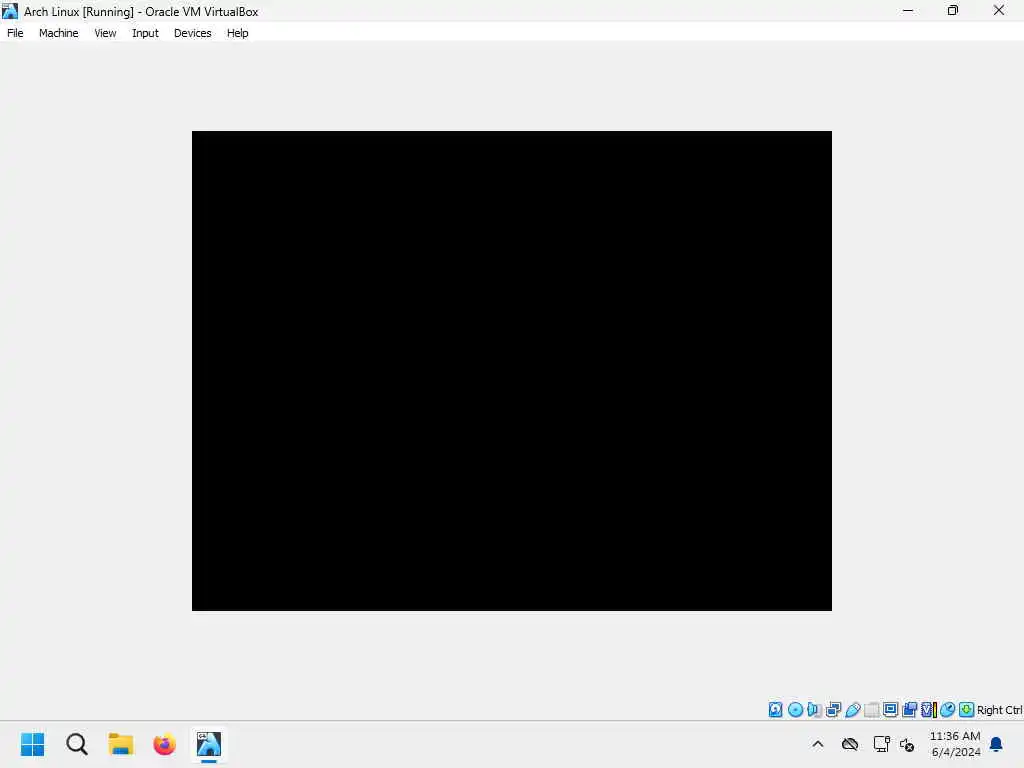The height and width of the screenshot is (768, 1024).
Task: Click the VirtualBox VM taskbar icon
Action: tap(209, 744)
